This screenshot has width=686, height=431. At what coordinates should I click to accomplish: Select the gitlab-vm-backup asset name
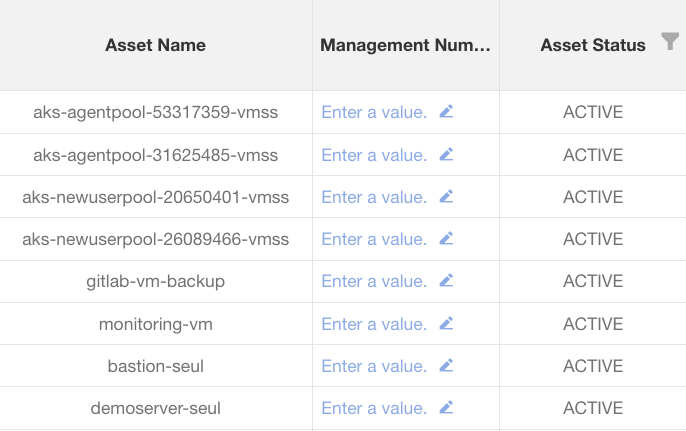click(155, 281)
